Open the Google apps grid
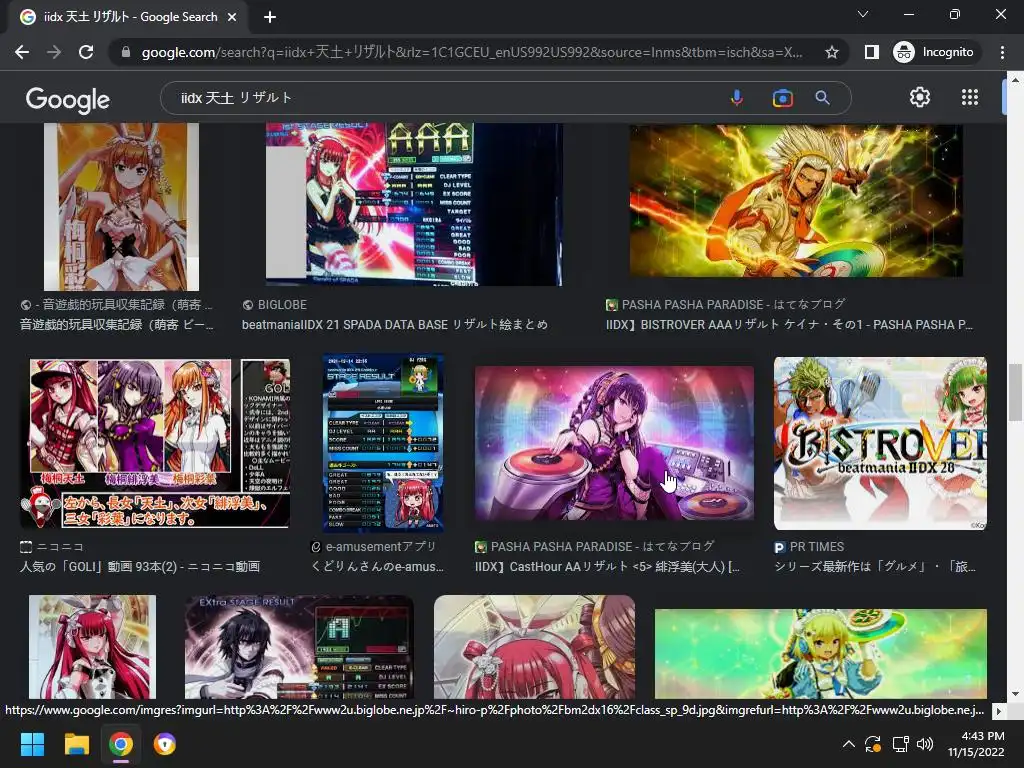This screenshot has width=1024, height=768. tap(970, 97)
